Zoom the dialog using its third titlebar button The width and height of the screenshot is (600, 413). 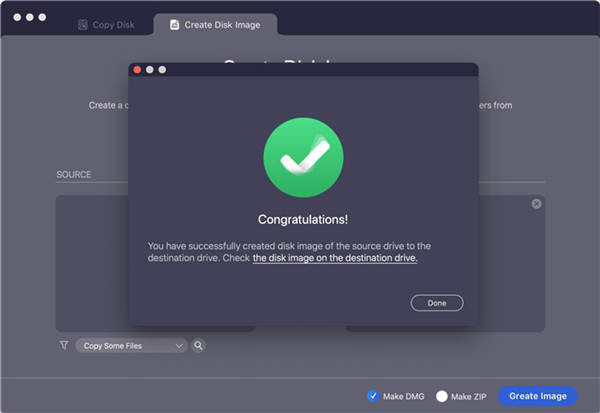(x=162, y=70)
